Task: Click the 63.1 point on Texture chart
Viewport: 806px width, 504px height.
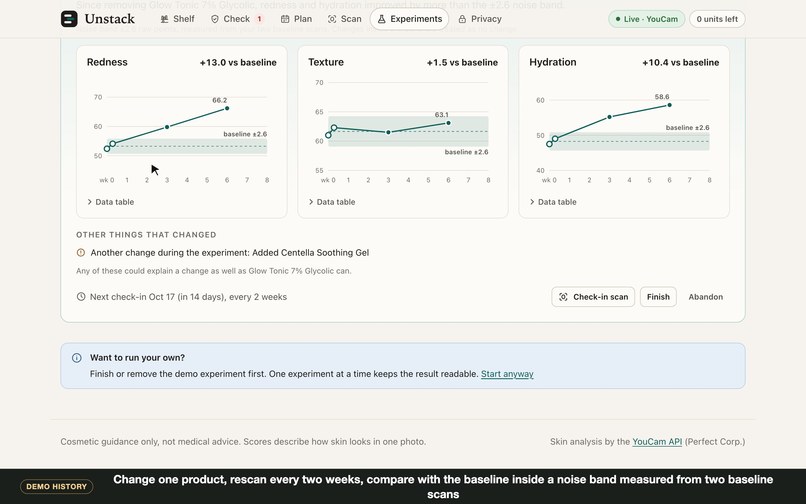Action: click(x=448, y=123)
